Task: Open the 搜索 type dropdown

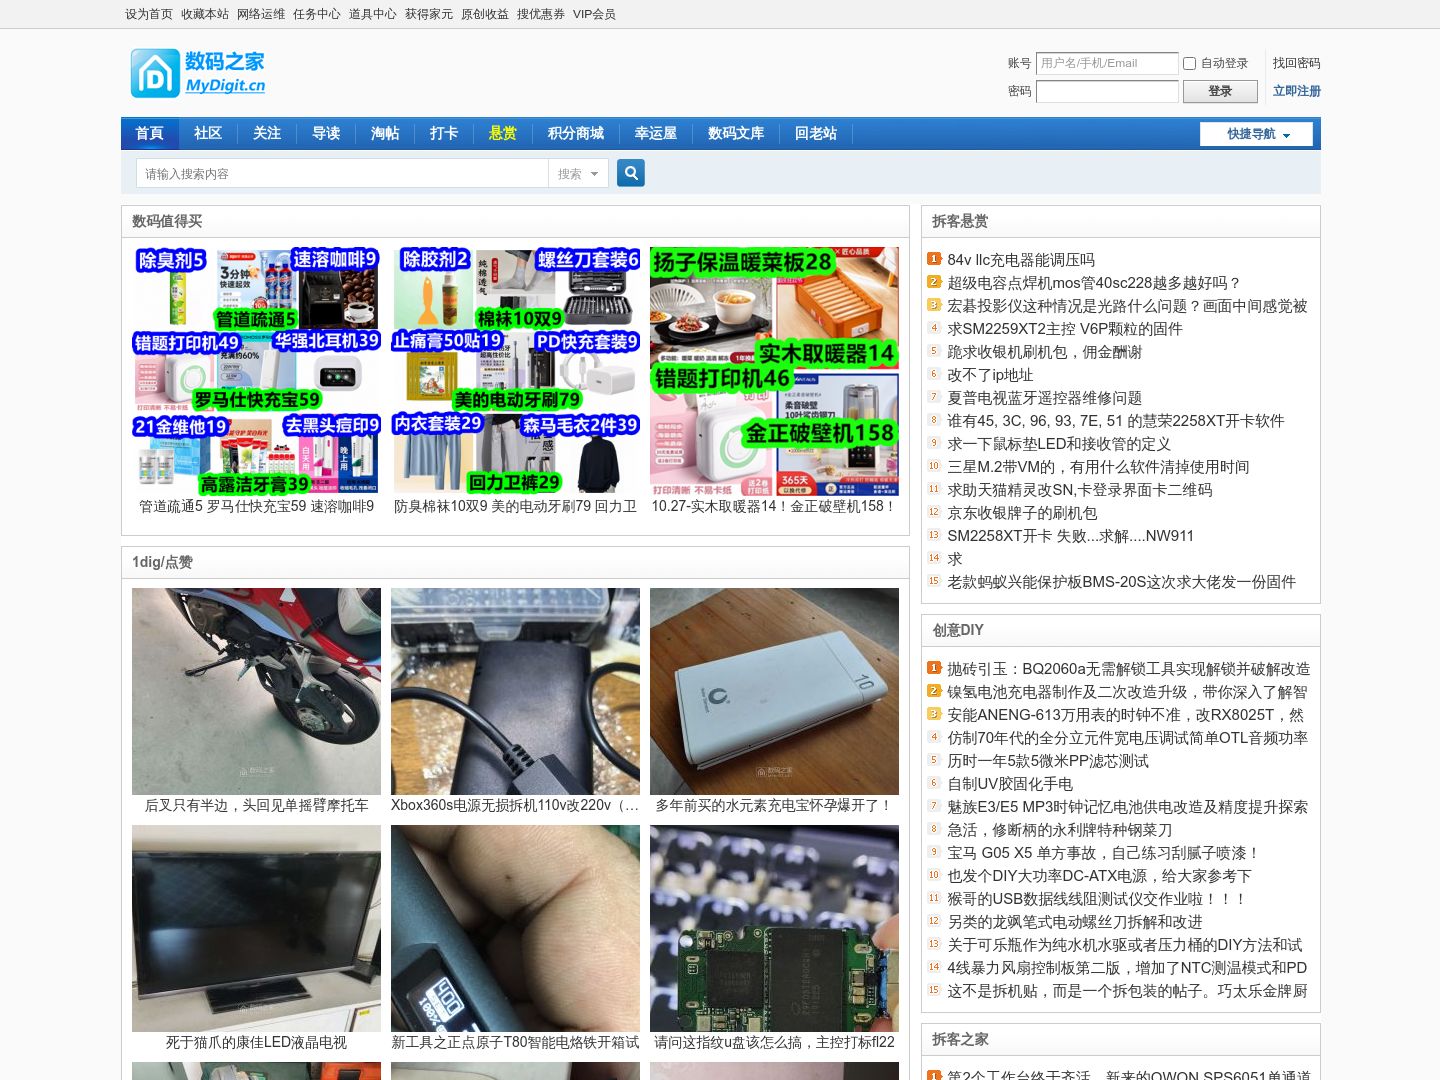Action: (x=578, y=174)
